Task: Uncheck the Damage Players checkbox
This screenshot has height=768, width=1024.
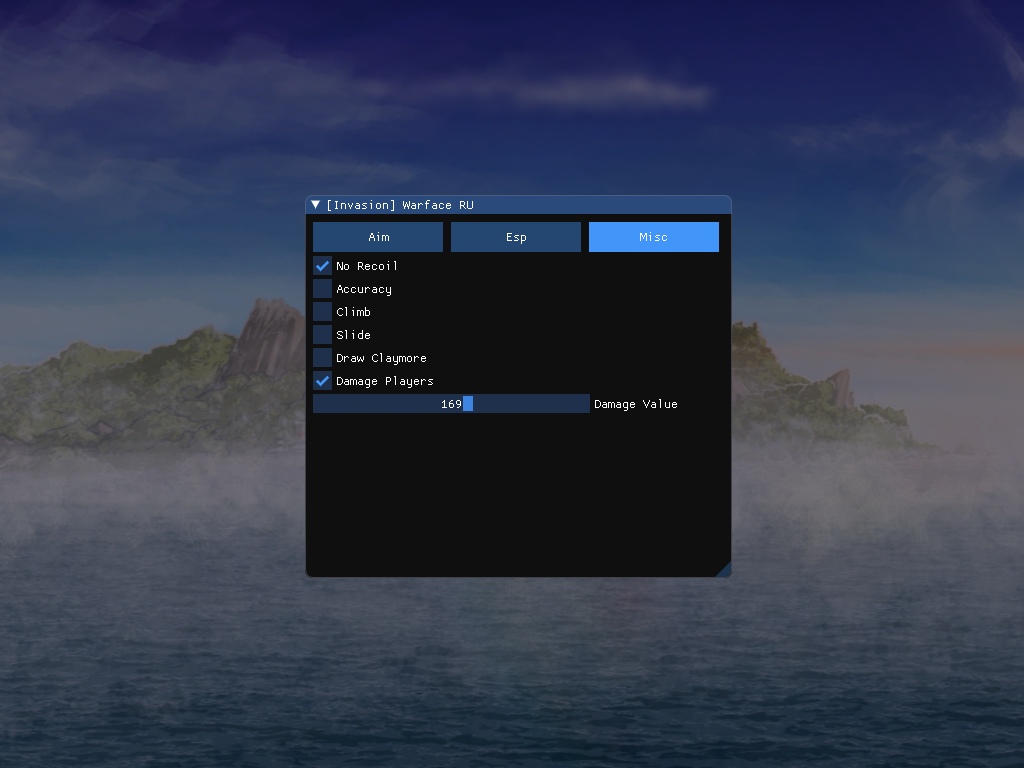Action: [323, 381]
